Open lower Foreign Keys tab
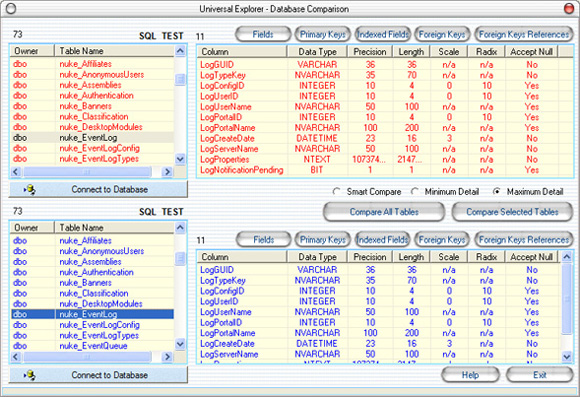This screenshot has width=580, height=397. (442, 240)
